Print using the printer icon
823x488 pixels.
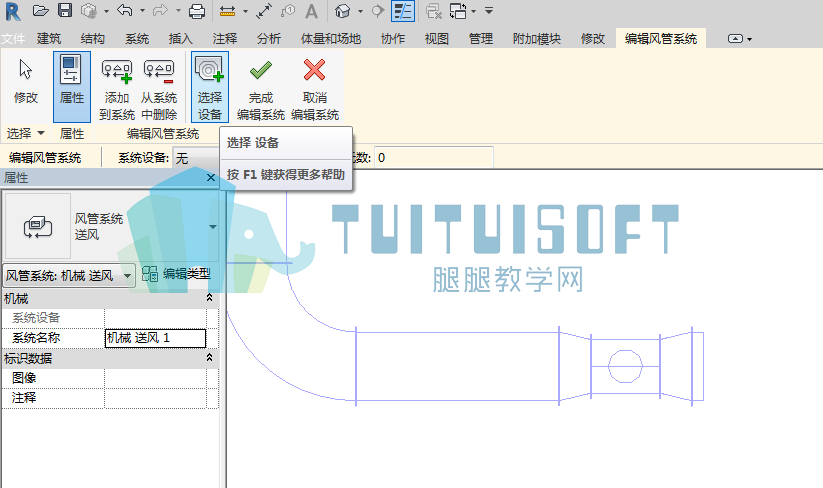197,10
